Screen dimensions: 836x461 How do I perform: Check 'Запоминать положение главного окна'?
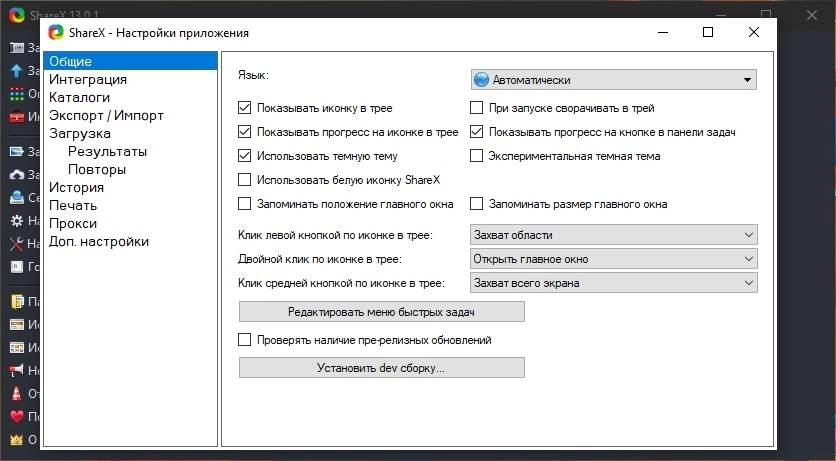244,204
